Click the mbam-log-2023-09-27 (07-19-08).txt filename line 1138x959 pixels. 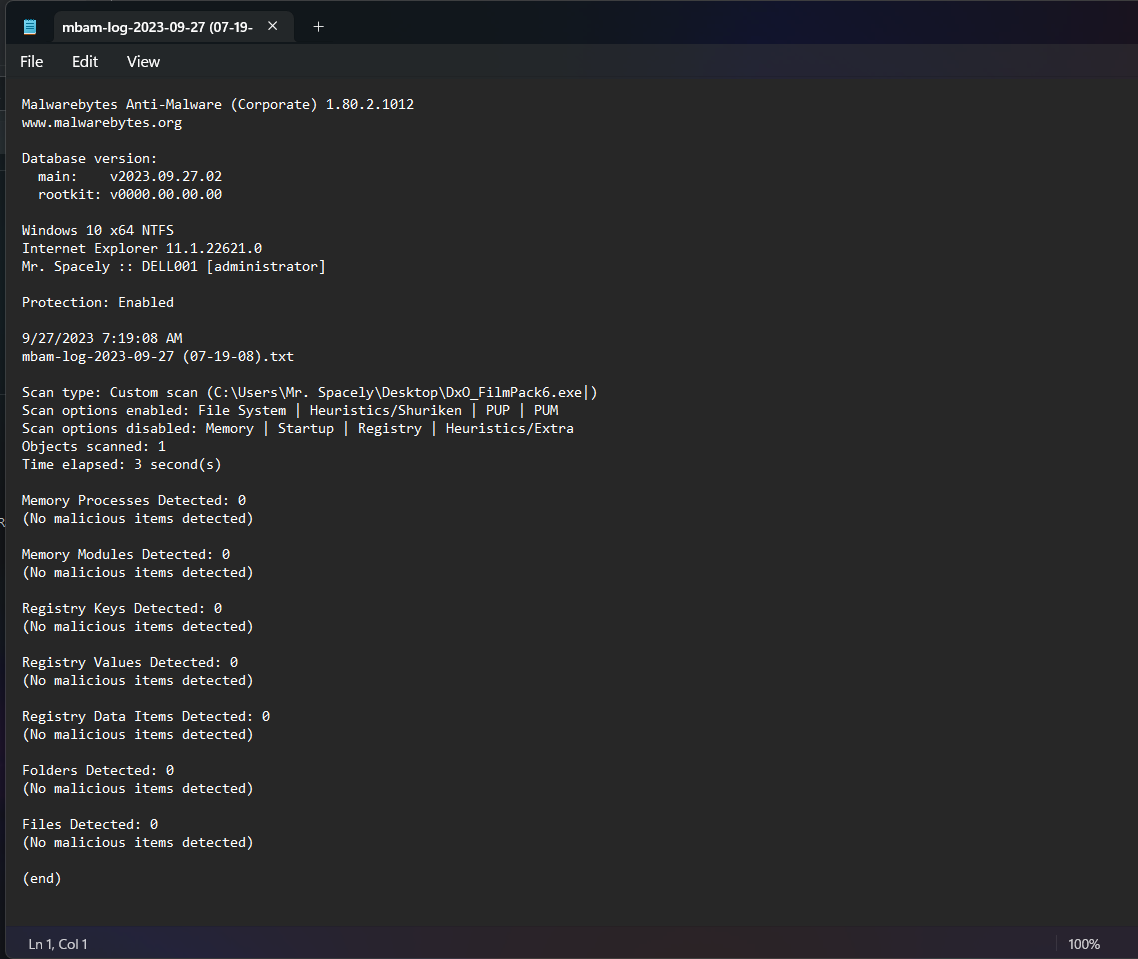tap(157, 356)
